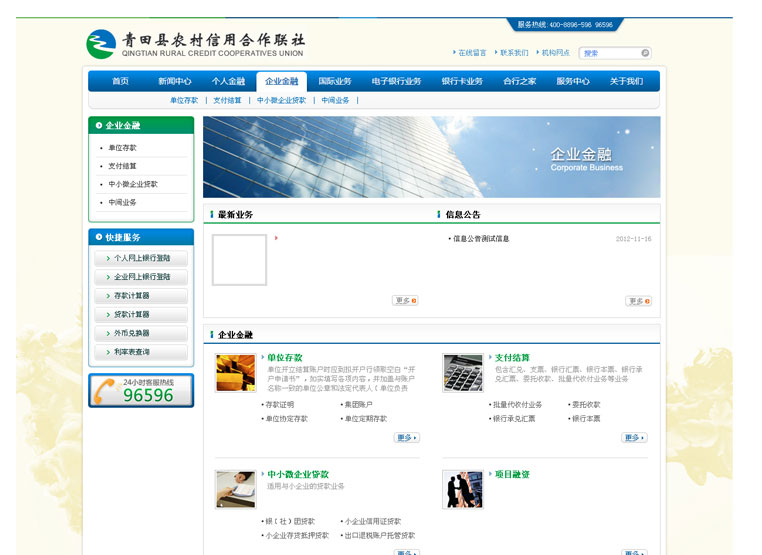Switch to the 电子银行业务 navigation tab
762x555 pixels.
click(x=396, y=82)
